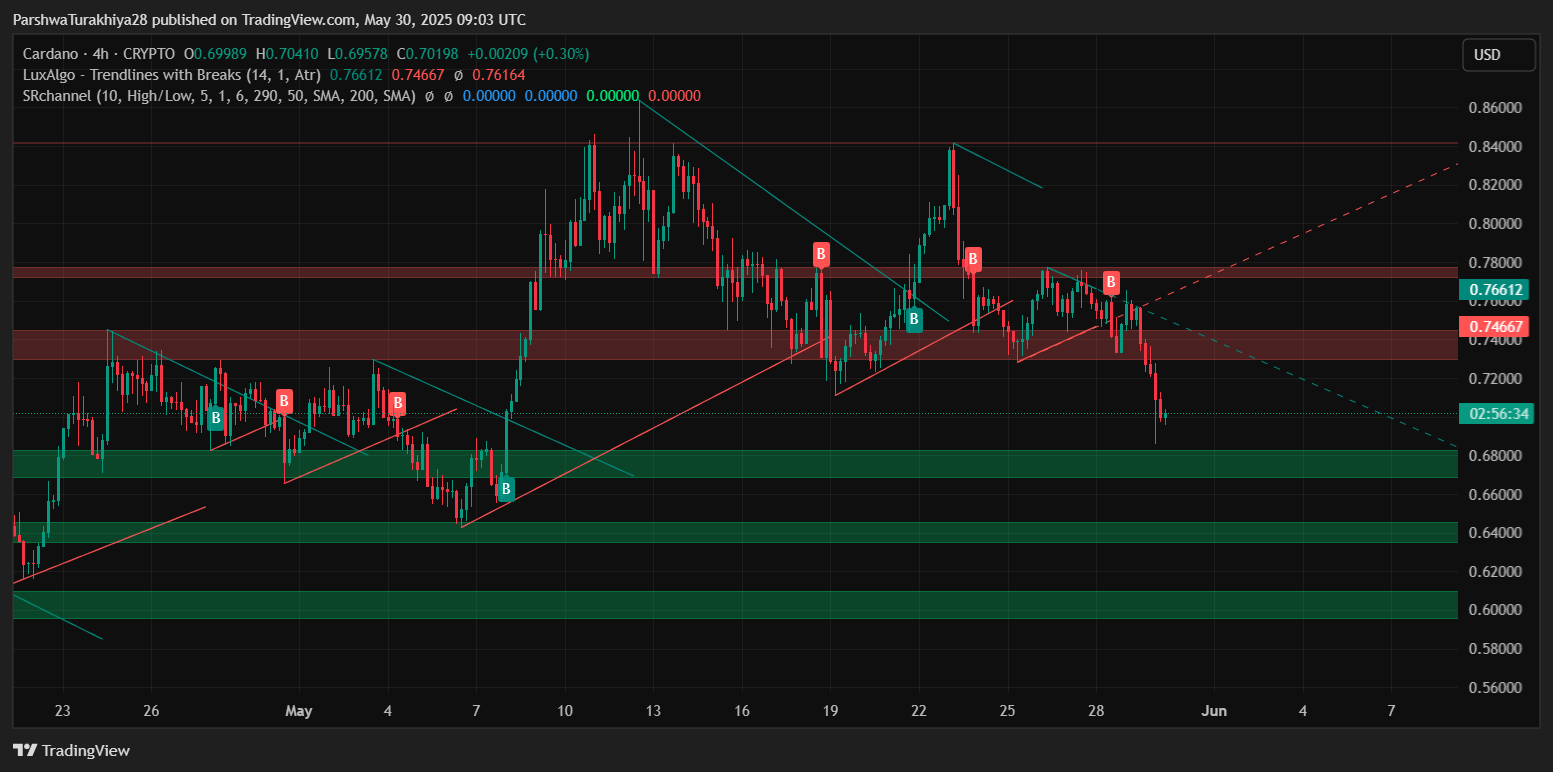Click the +0.00209 (+0.30%) change value

[x=528, y=54]
